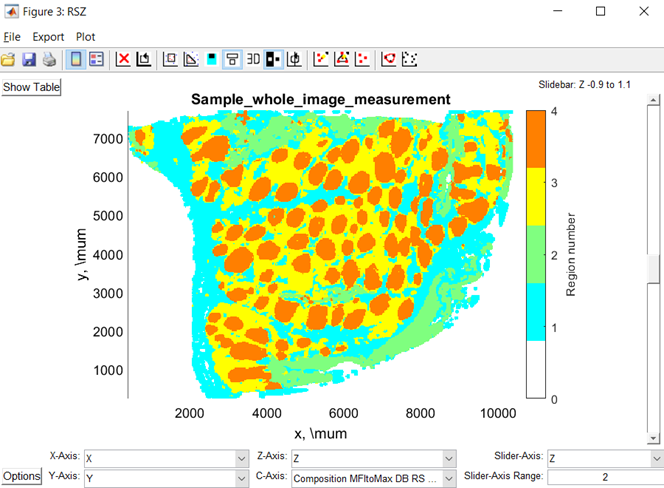Toggle the black and white marker icon
Viewport: 664px width, 488px height.
[274, 59]
